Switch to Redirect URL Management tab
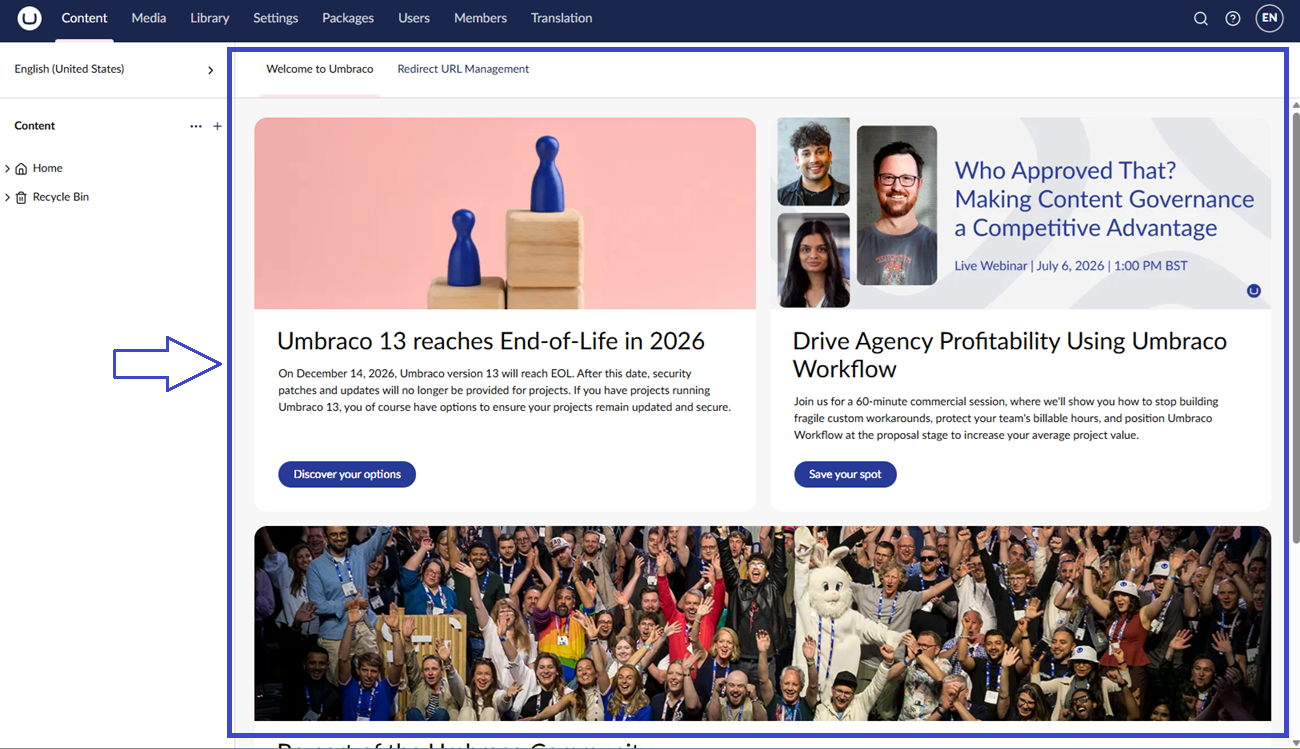The image size is (1300, 749). [x=463, y=69]
